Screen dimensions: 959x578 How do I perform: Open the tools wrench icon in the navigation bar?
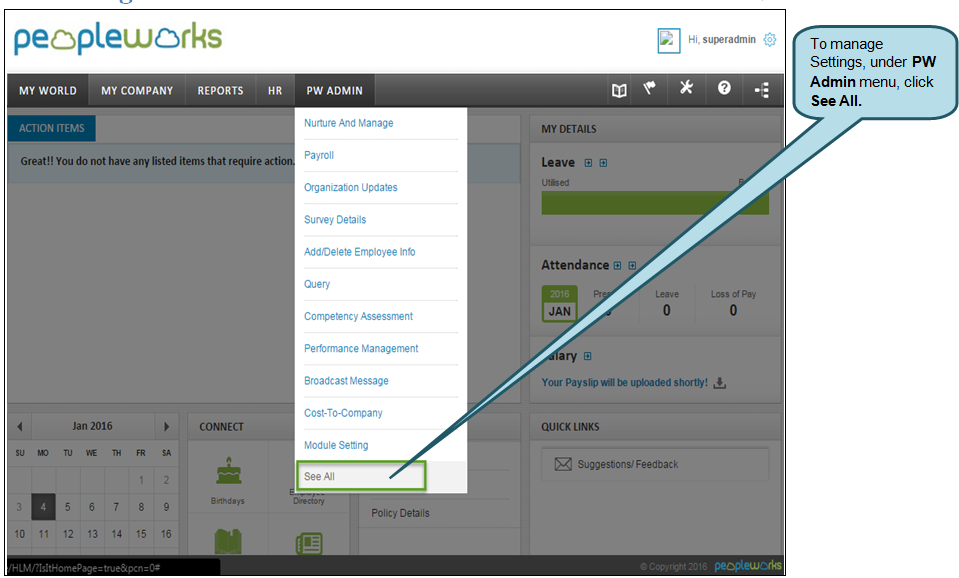686,88
